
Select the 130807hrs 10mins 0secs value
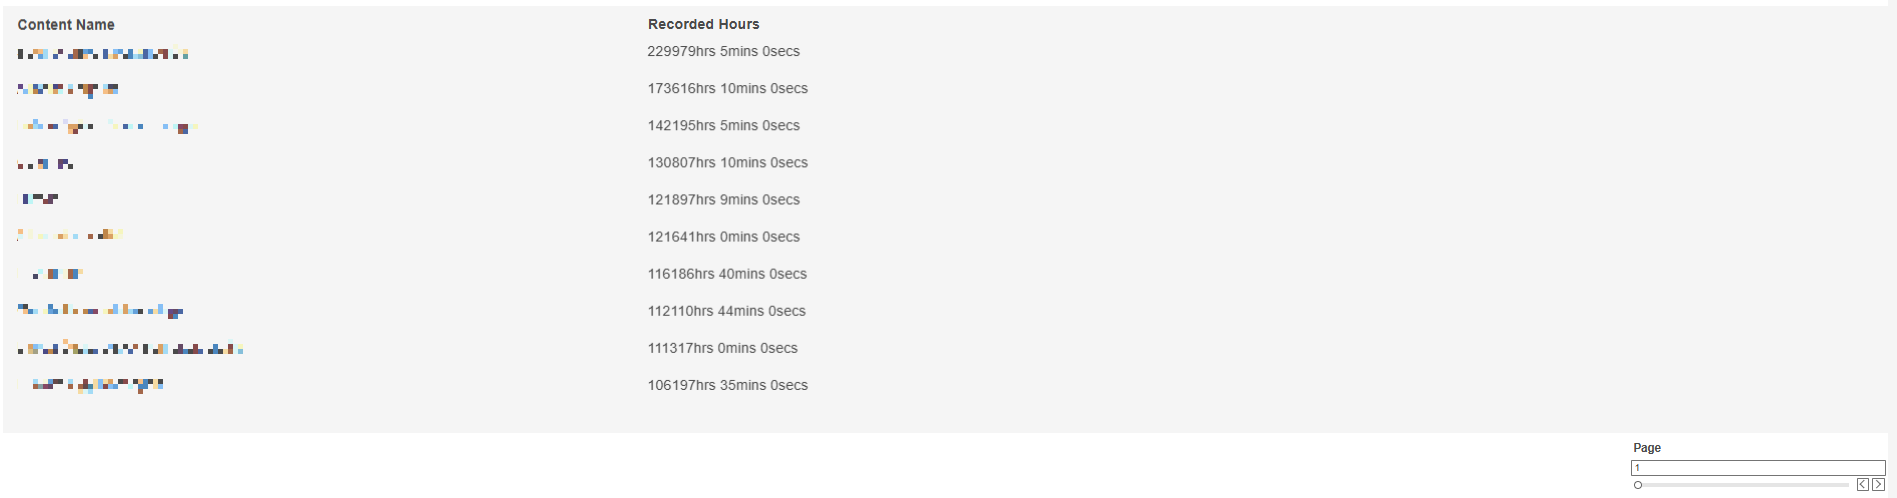[727, 162]
